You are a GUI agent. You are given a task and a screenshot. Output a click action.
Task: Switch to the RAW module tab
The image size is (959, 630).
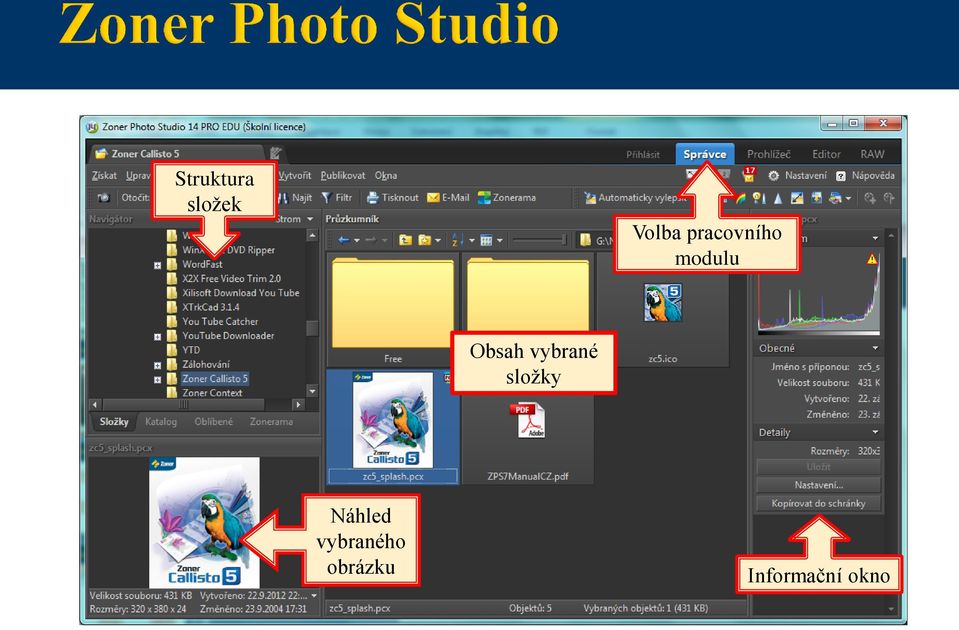[x=872, y=154]
